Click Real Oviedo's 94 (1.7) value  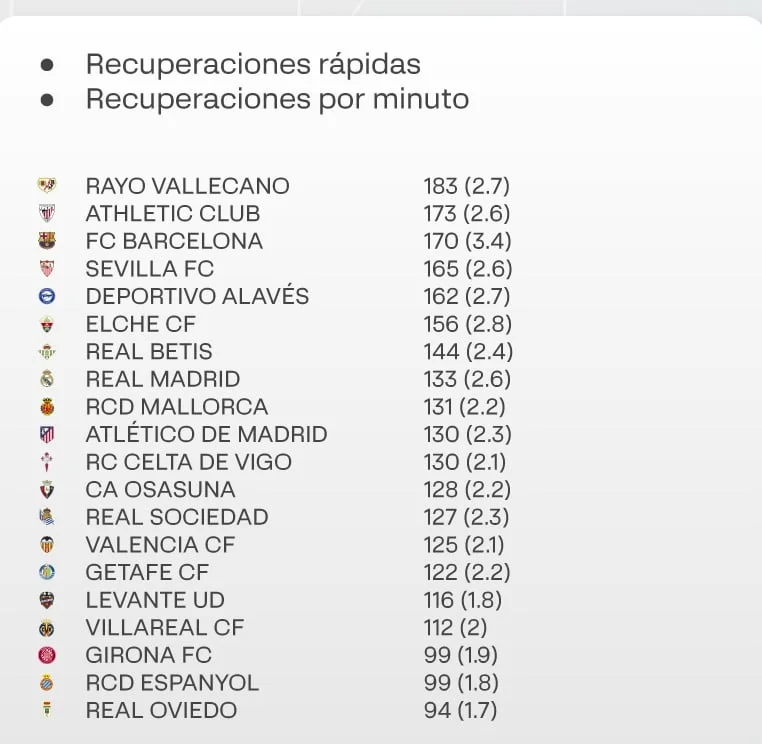pyautogui.click(x=460, y=711)
